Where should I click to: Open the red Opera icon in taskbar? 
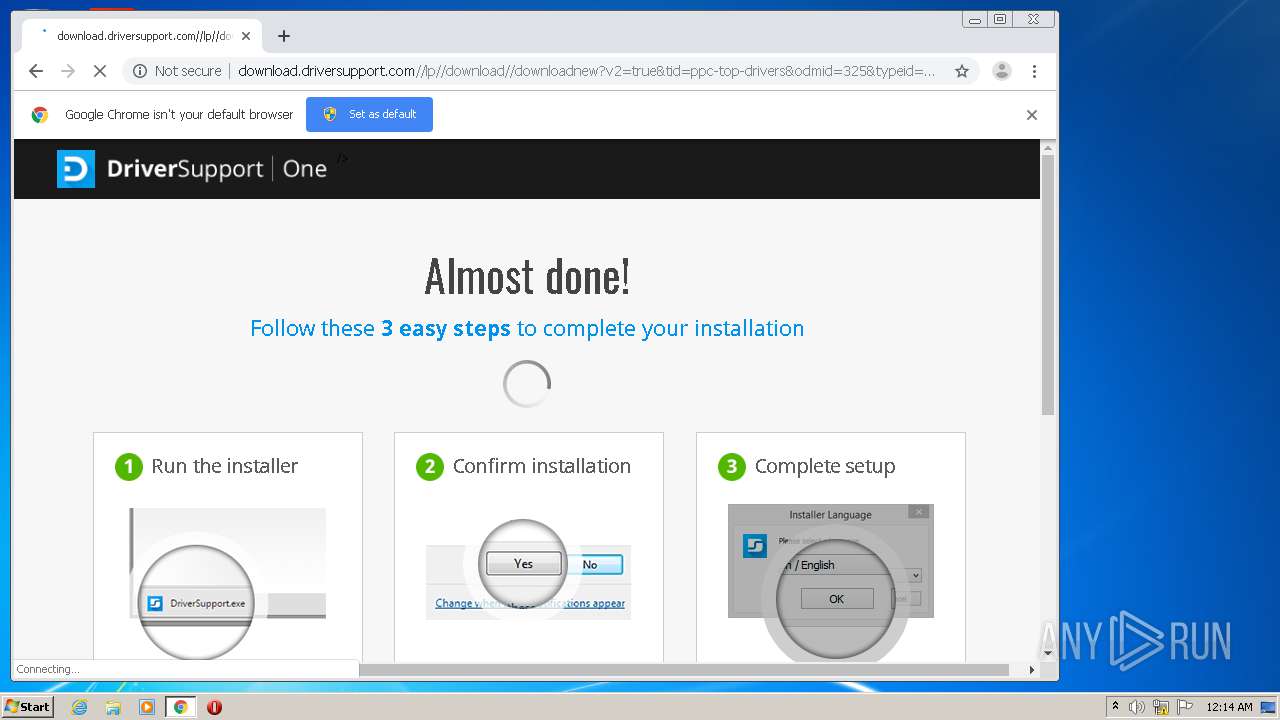click(214, 707)
